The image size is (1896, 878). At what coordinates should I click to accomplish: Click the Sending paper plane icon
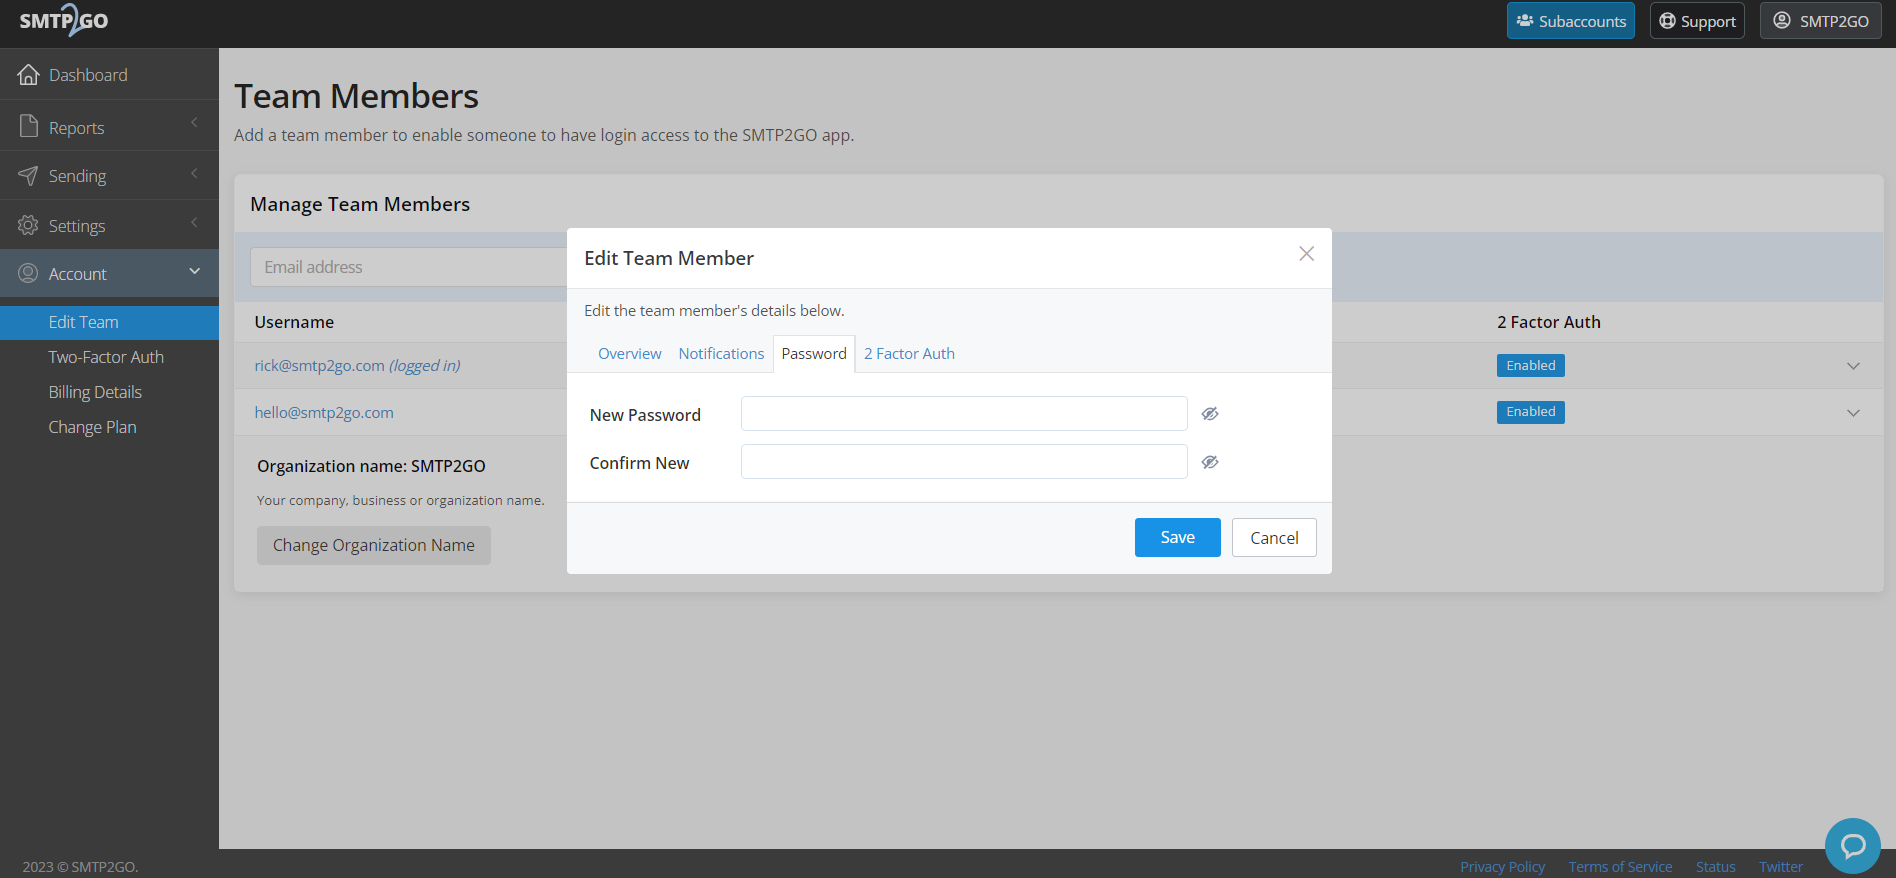28,176
